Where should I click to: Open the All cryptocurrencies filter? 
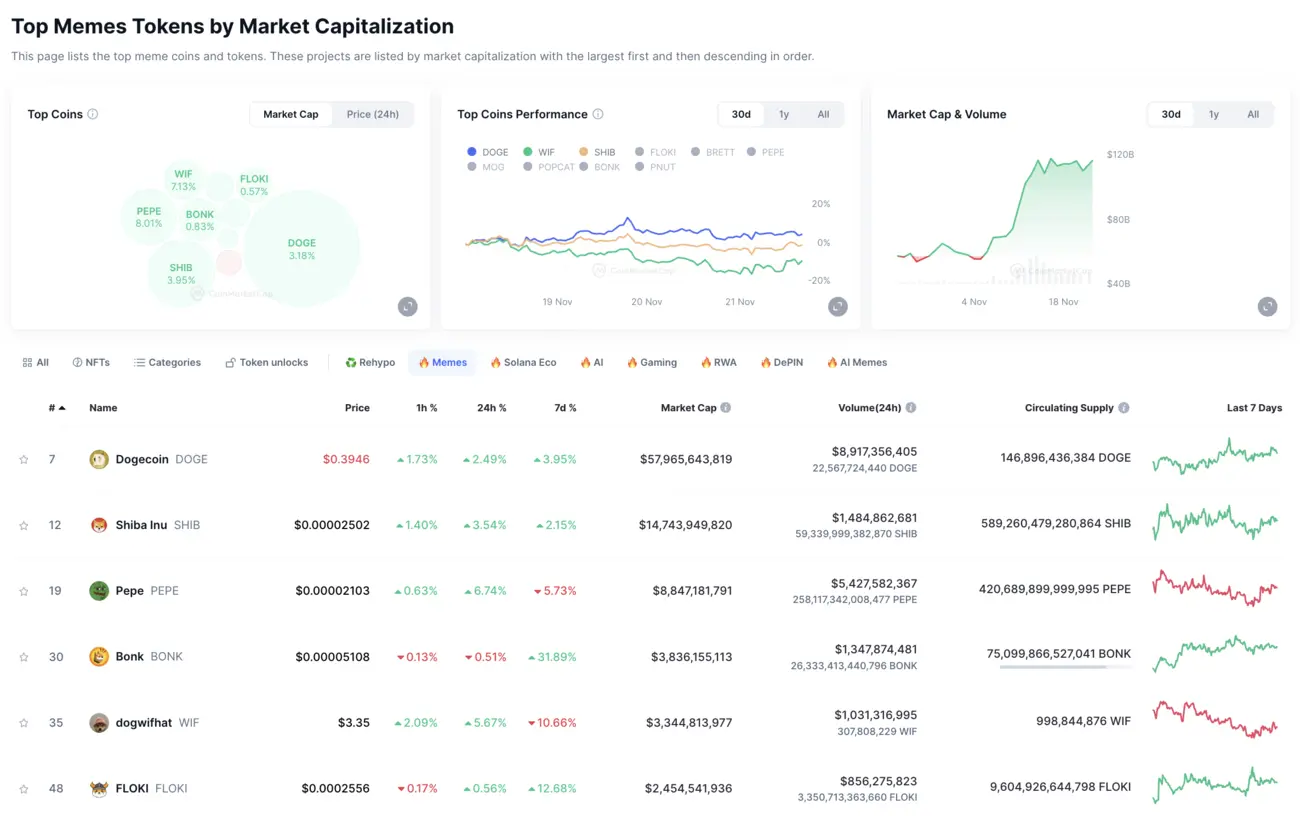point(35,363)
